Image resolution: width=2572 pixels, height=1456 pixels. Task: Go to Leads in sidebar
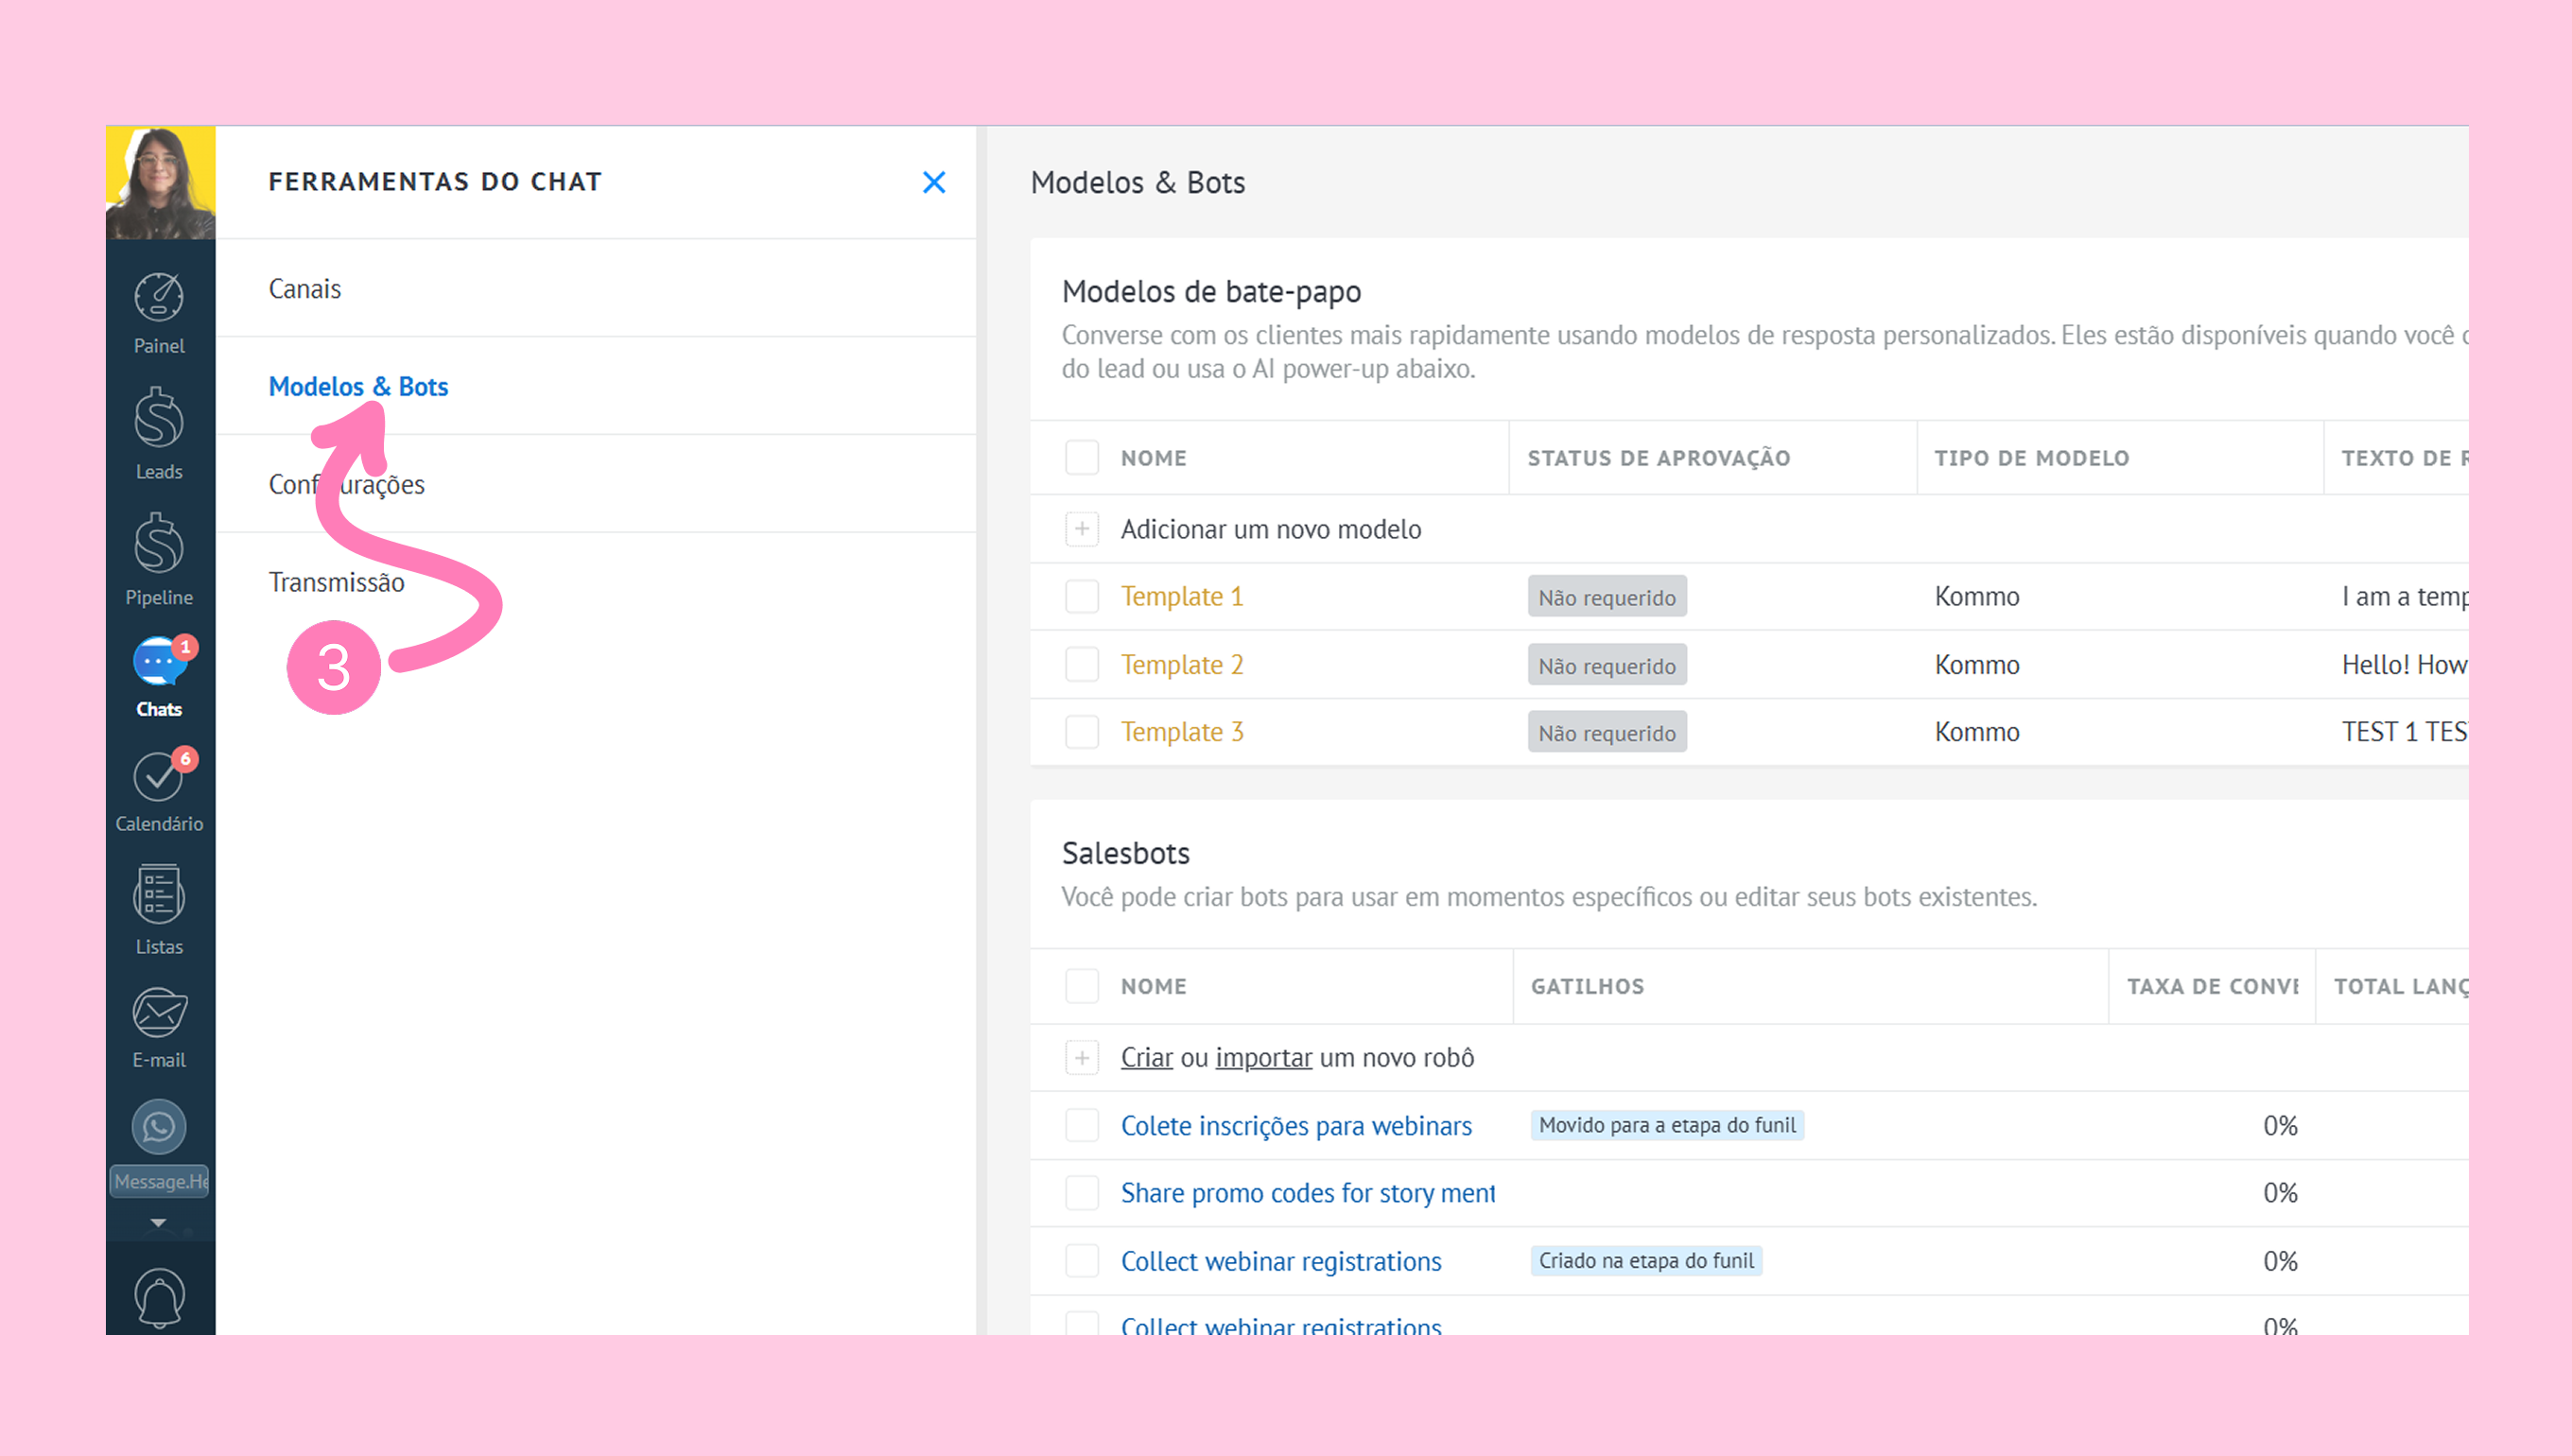pos(159,420)
